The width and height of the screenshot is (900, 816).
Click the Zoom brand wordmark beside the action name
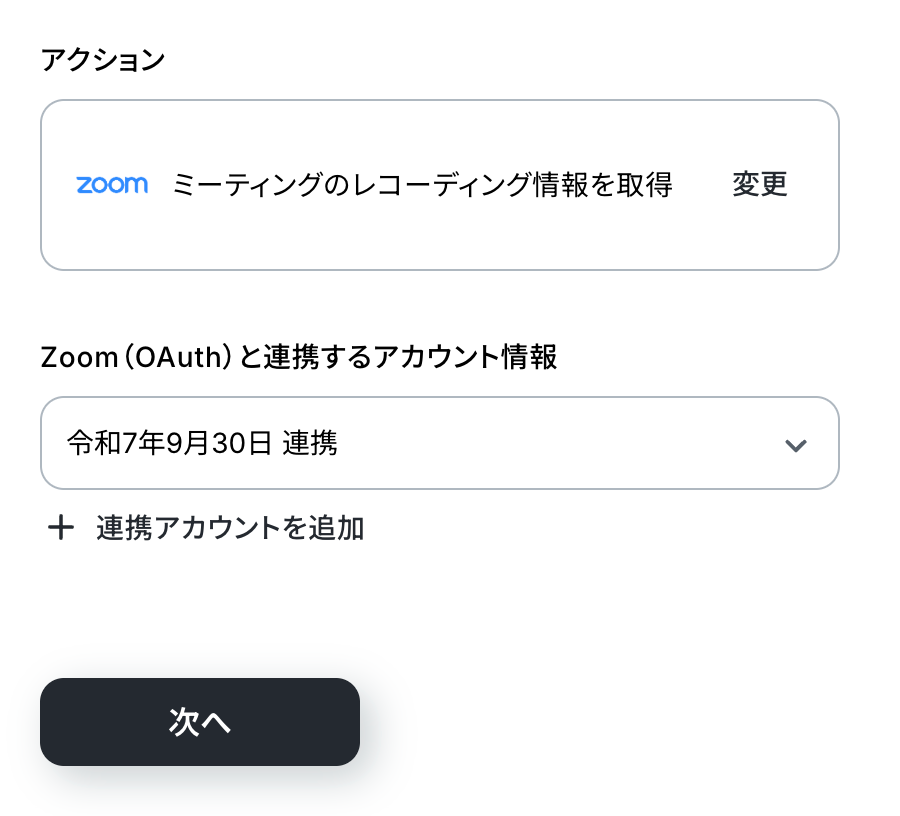112,185
